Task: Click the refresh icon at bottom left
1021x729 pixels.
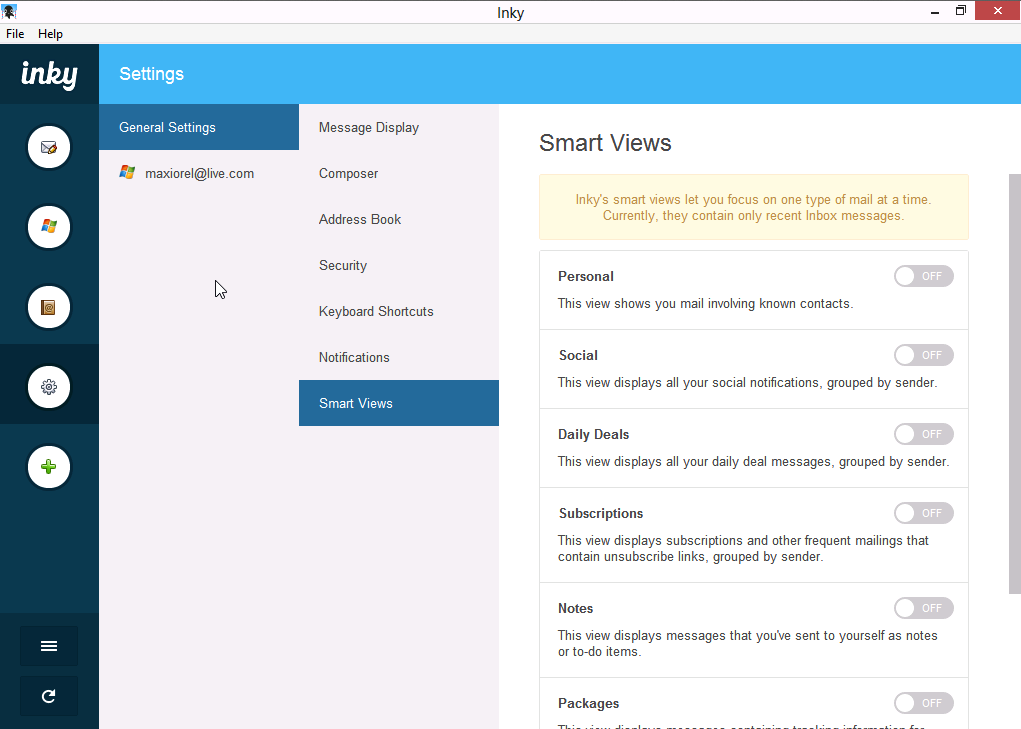Action: (49, 696)
